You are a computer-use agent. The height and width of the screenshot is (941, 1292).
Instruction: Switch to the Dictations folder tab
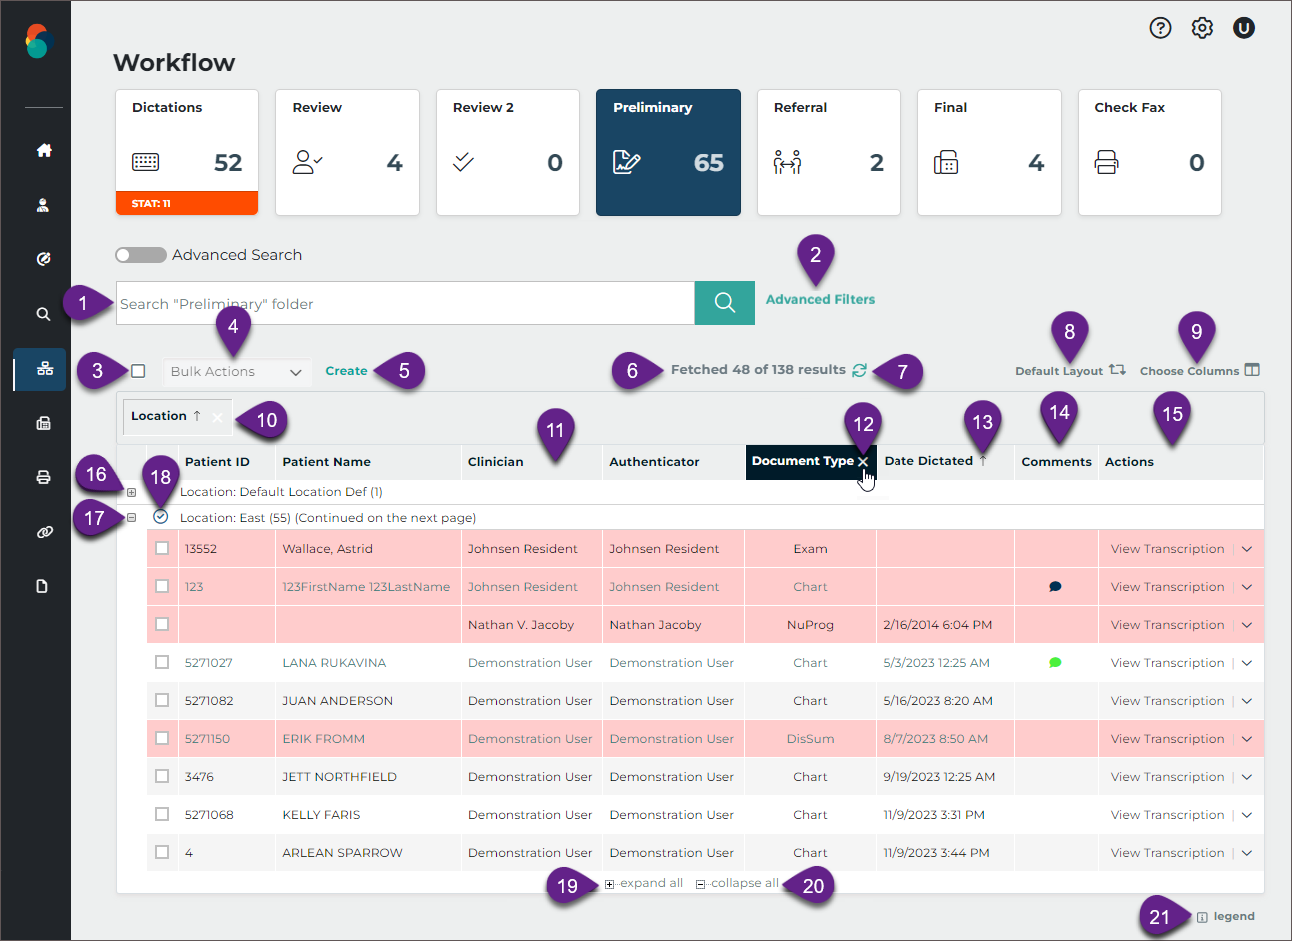187,152
